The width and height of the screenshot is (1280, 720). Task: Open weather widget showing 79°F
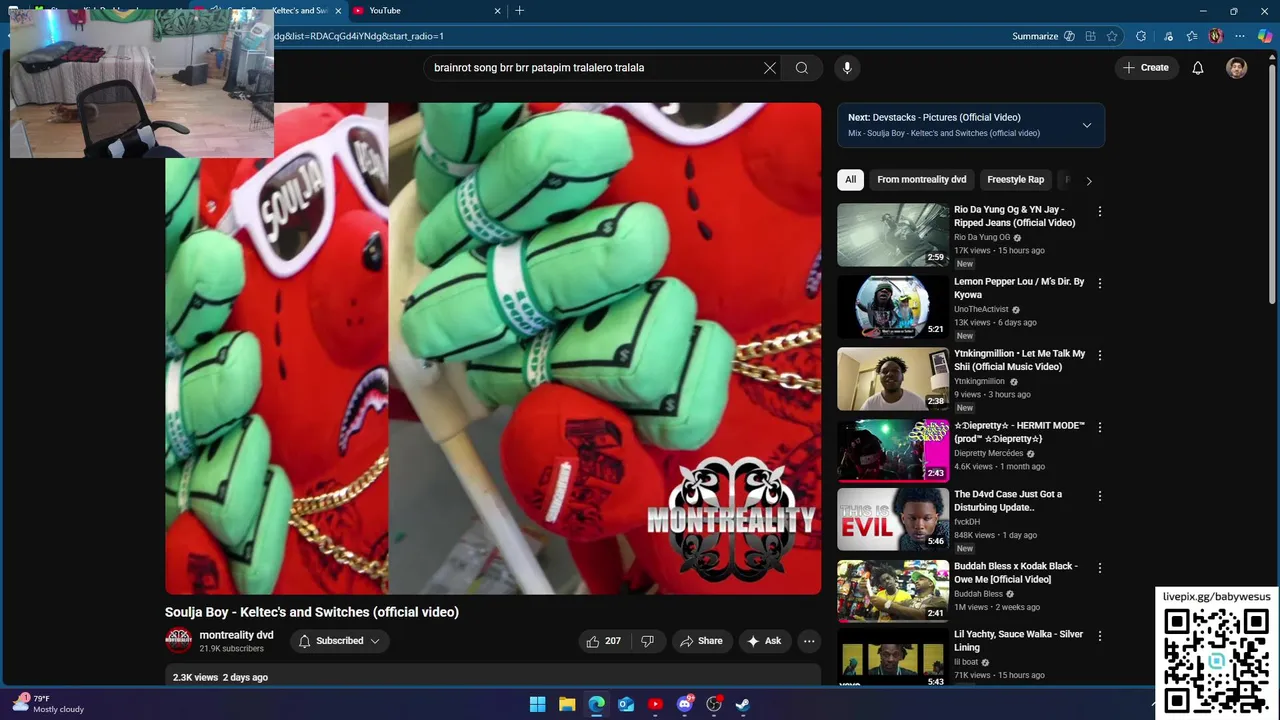48,704
